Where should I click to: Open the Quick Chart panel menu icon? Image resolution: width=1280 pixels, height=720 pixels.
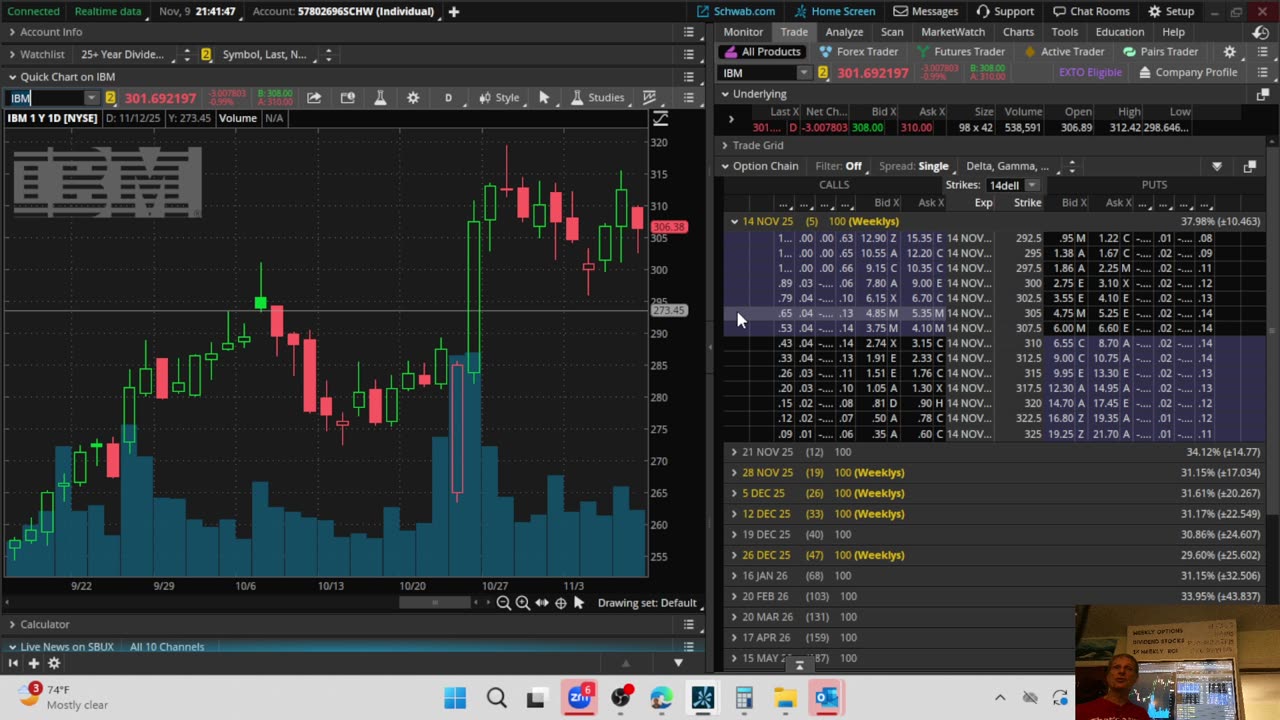click(688, 77)
